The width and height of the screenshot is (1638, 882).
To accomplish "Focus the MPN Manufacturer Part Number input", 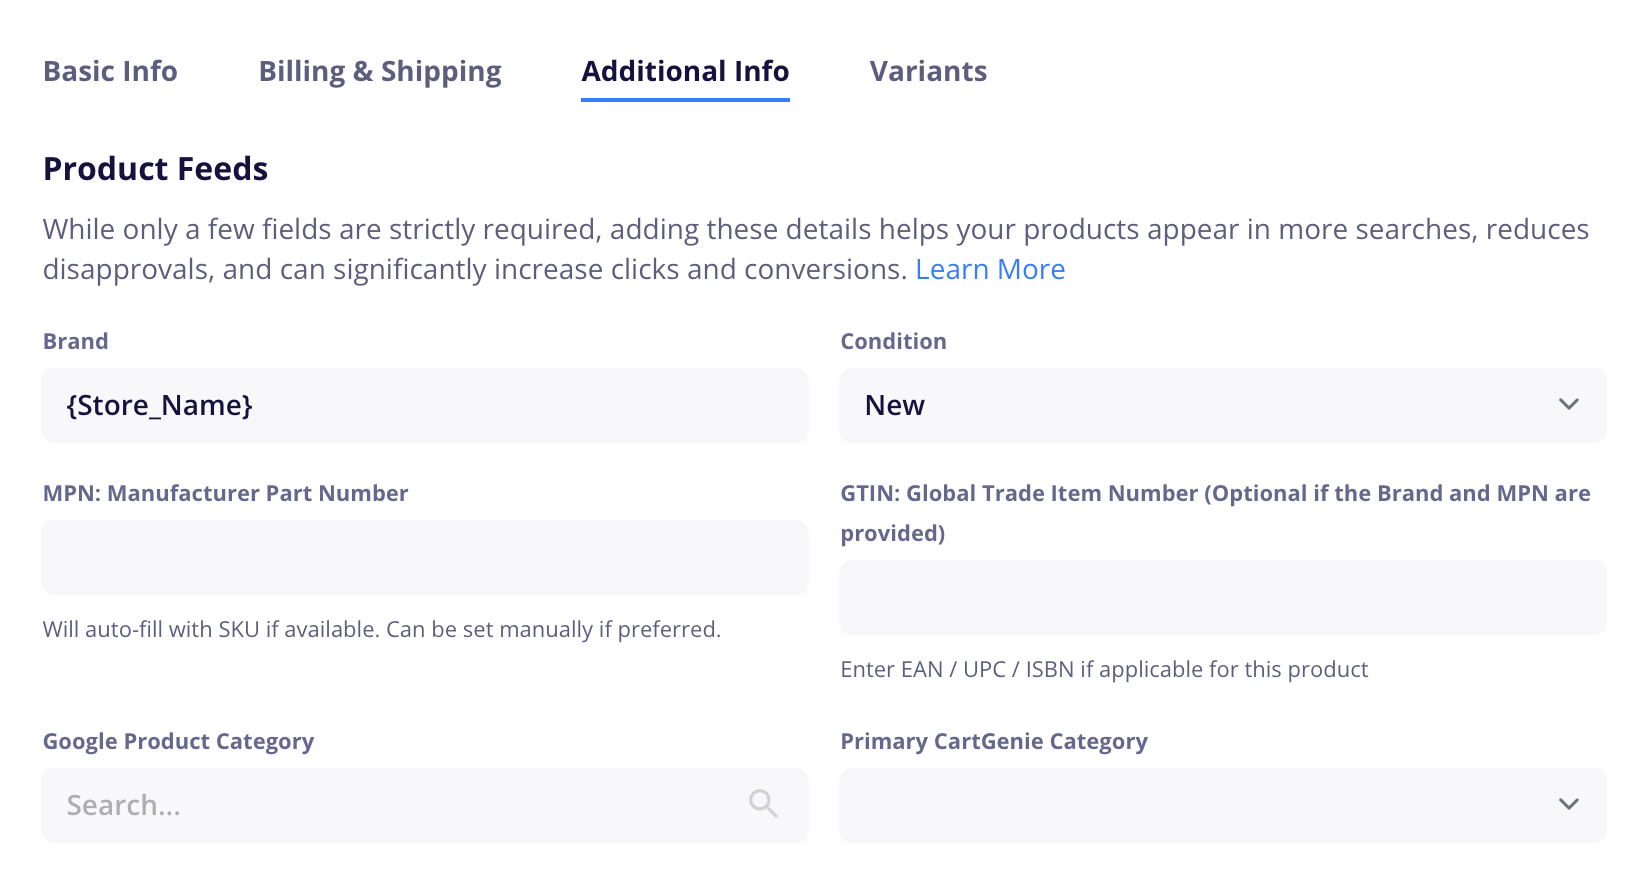I will 424,557.
